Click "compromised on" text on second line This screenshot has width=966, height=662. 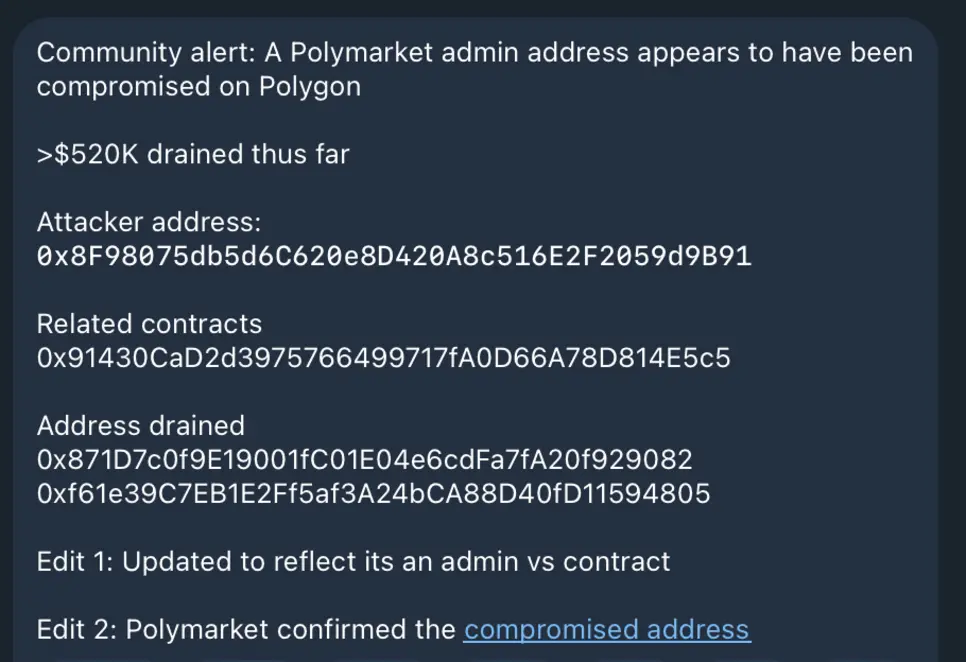[x=143, y=87]
